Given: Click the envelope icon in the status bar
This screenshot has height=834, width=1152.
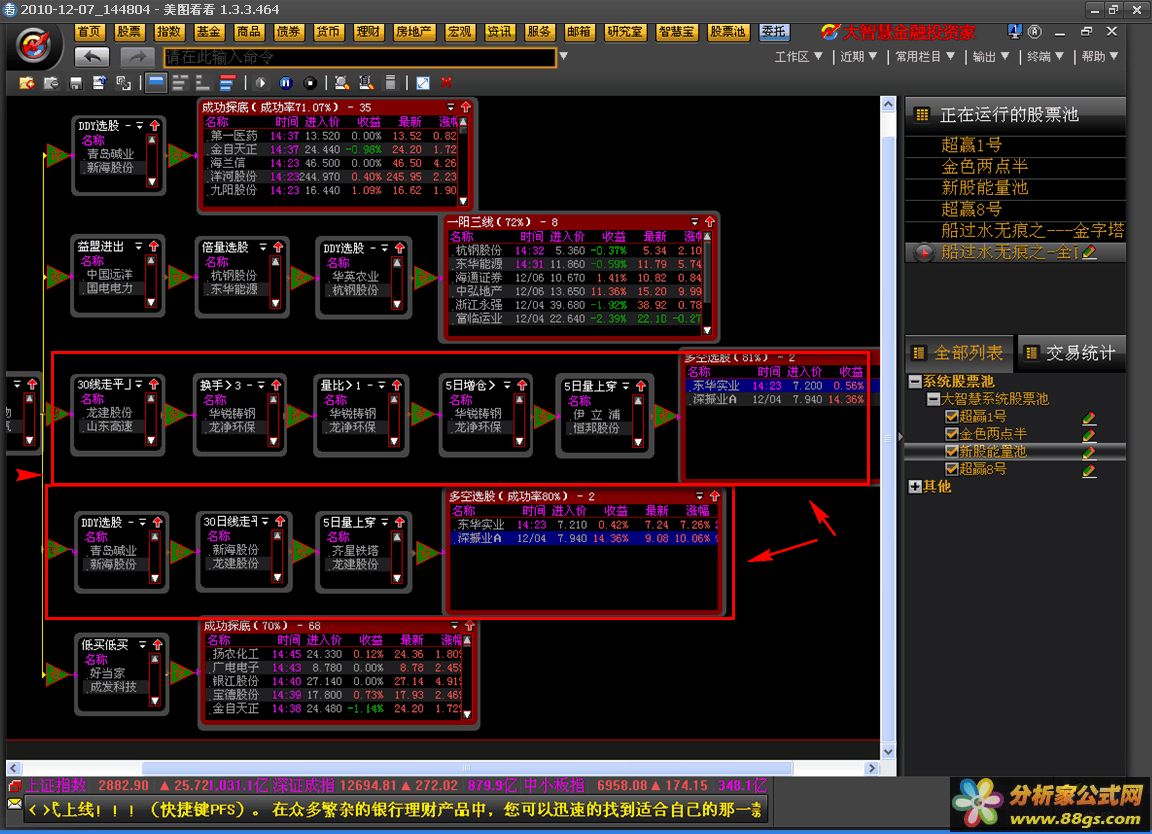Looking at the screenshot, I should (x=15, y=806).
